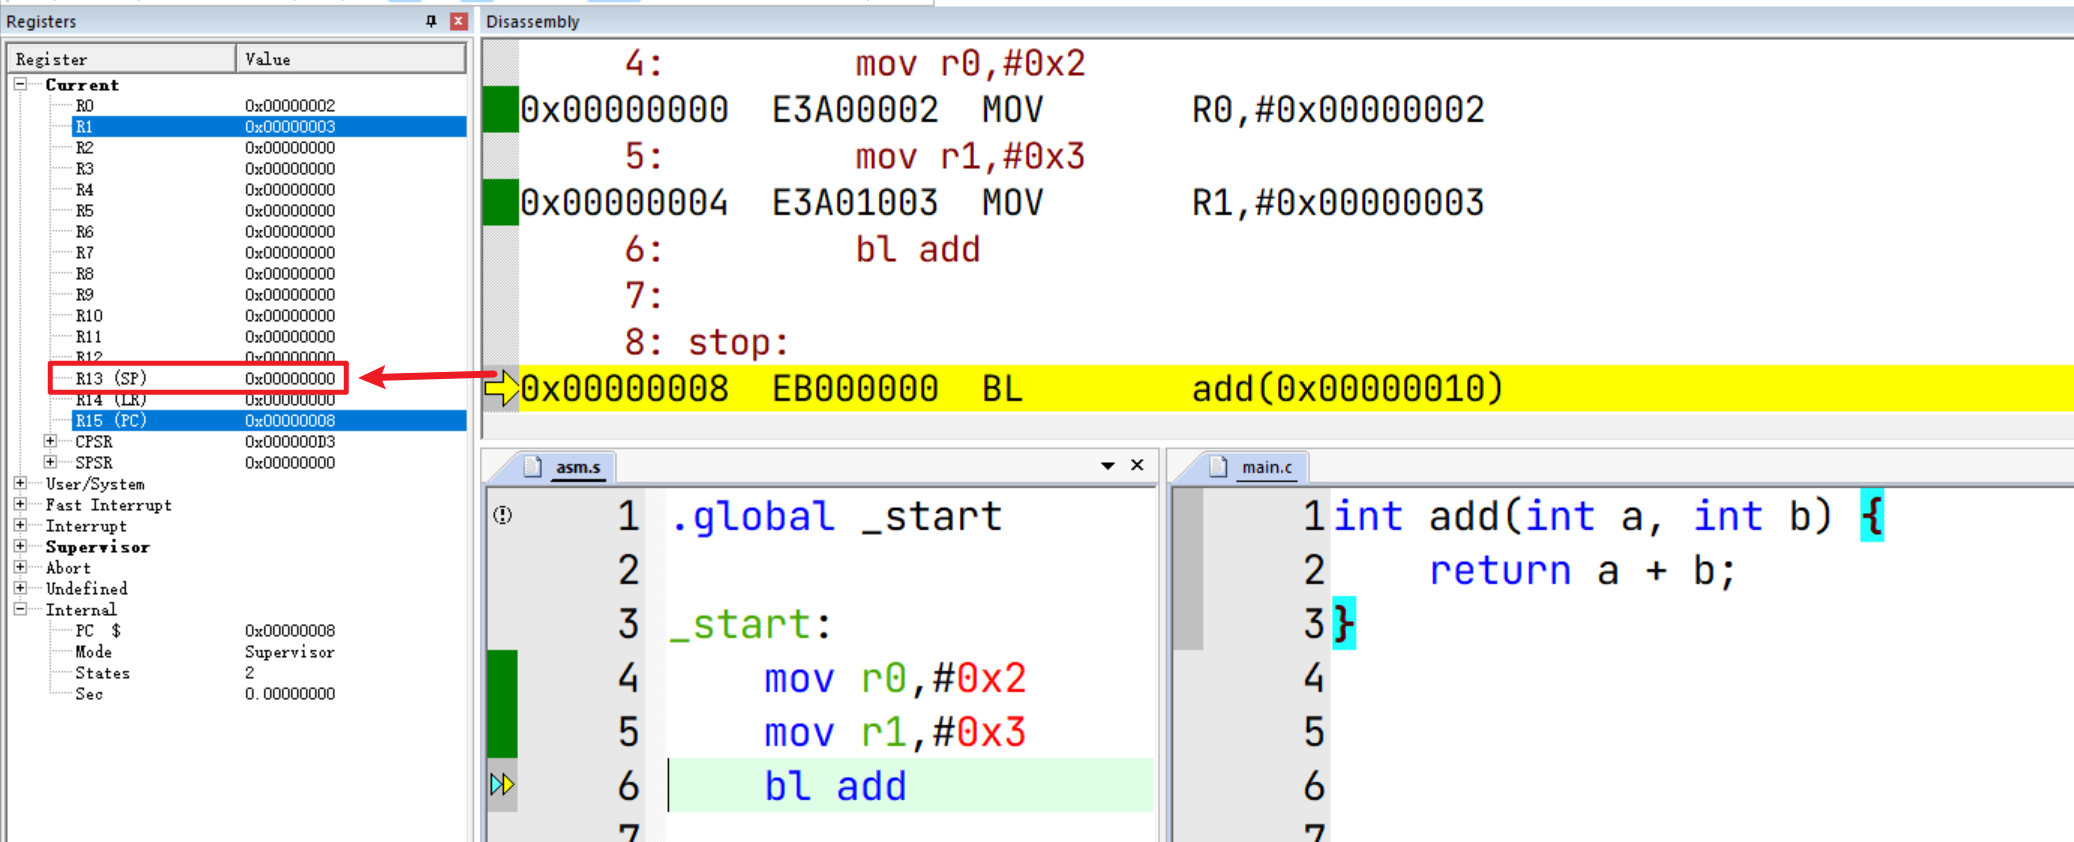
Task: Select the R5 register row
Action: [268, 211]
